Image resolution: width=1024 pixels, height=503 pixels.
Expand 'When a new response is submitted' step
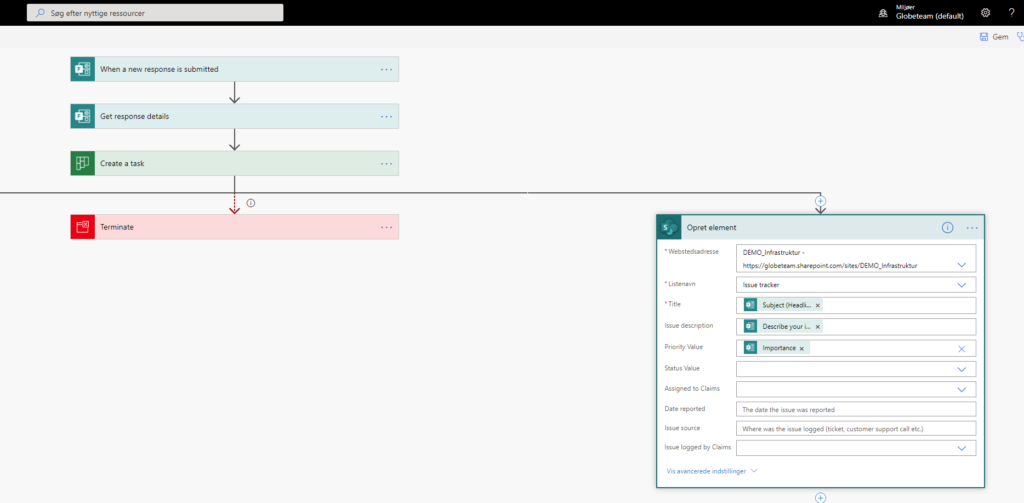tap(234, 69)
